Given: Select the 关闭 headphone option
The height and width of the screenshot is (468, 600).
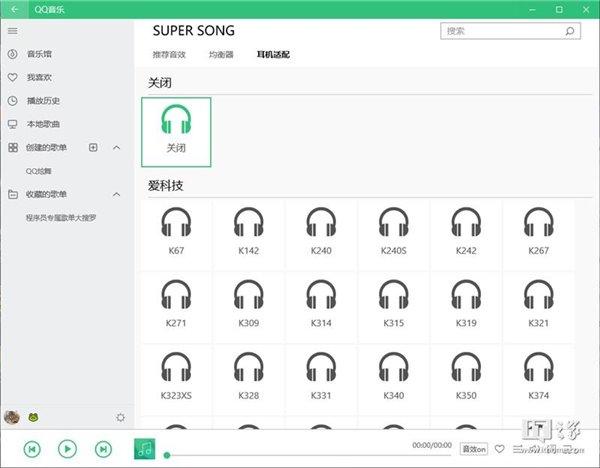Looking at the screenshot, I should pos(176,132).
